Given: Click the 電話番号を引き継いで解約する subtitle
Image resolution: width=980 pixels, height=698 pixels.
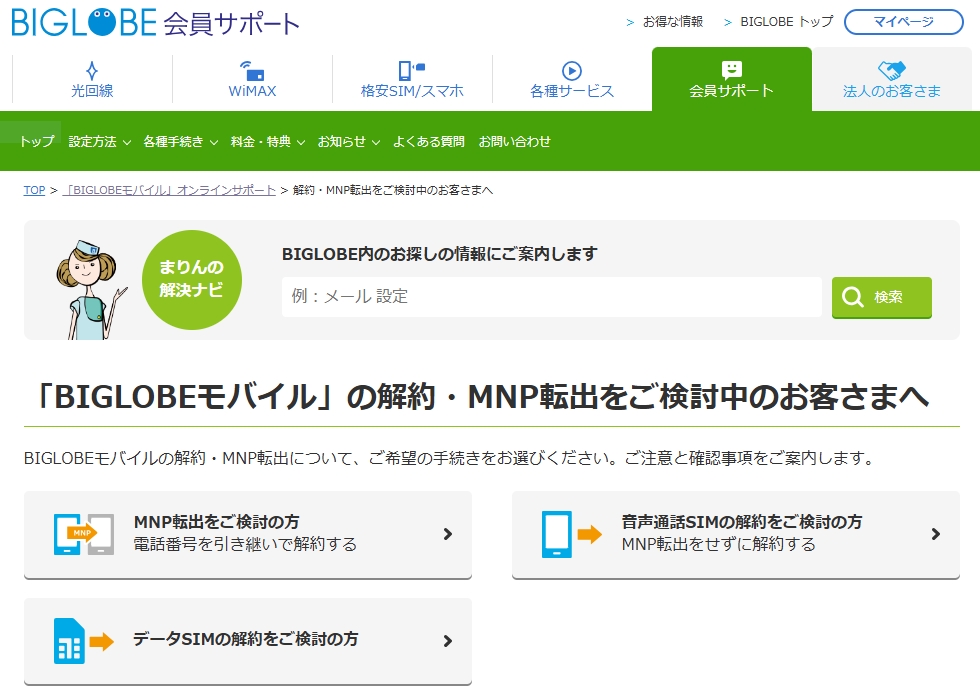Looking at the screenshot, I should (245, 544).
